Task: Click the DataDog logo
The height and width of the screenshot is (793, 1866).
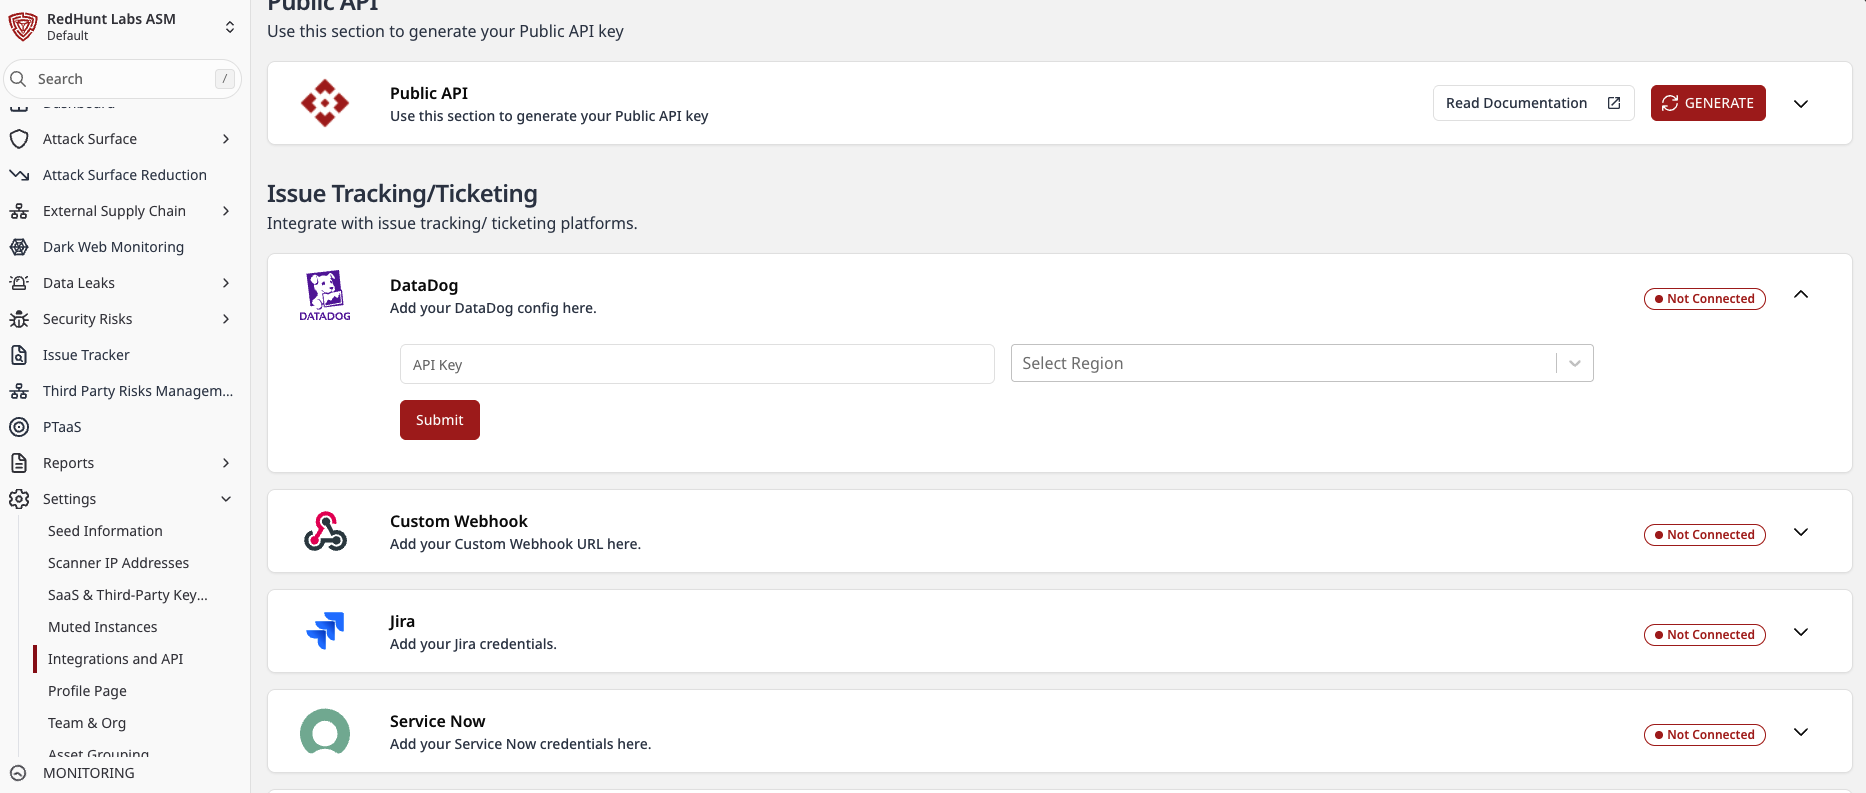Action: (325, 295)
